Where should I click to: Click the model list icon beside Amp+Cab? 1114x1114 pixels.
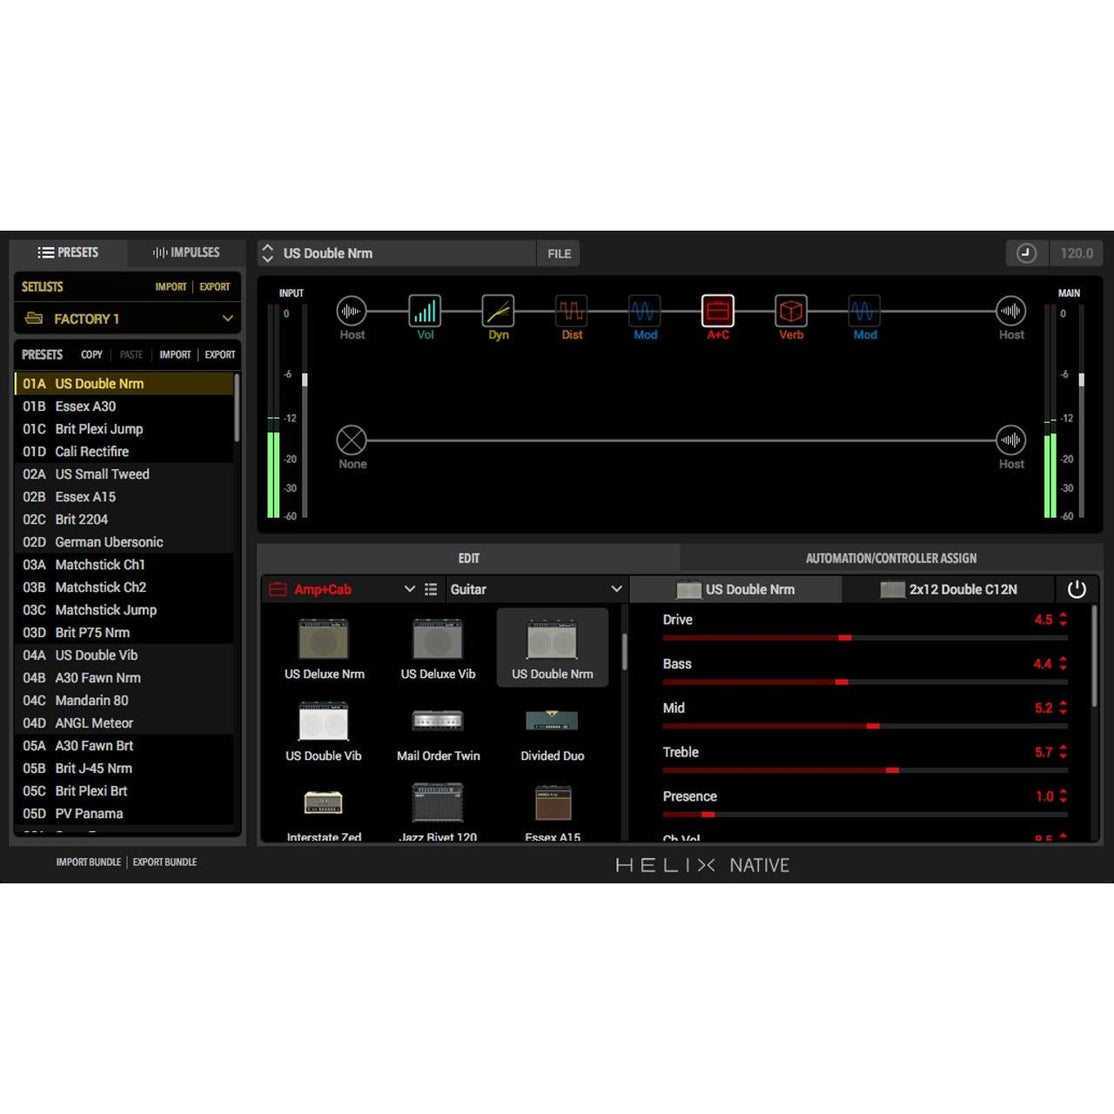point(430,589)
